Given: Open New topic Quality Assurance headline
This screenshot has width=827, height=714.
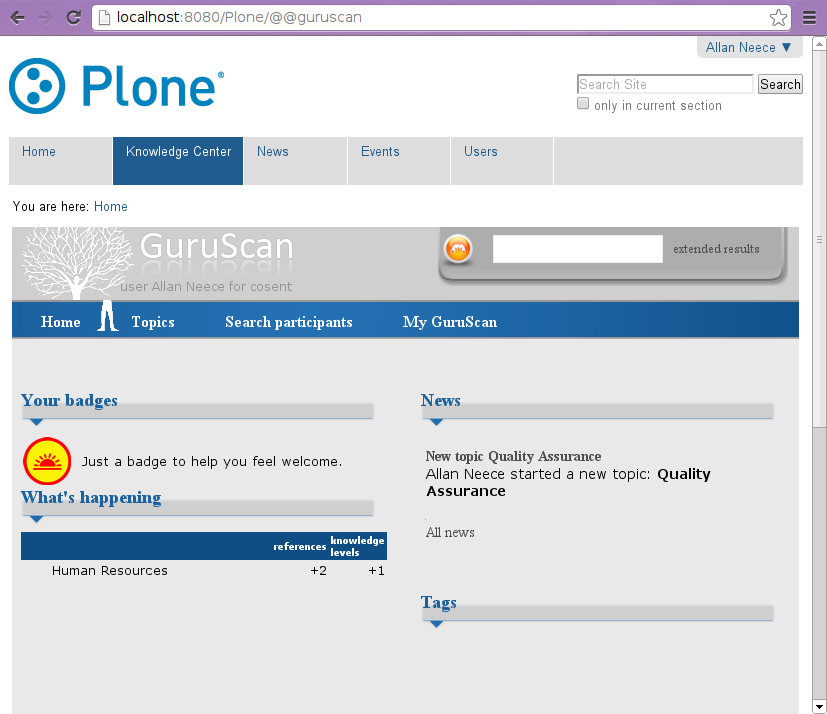Looking at the screenshot, I should [x=513, y=456].
